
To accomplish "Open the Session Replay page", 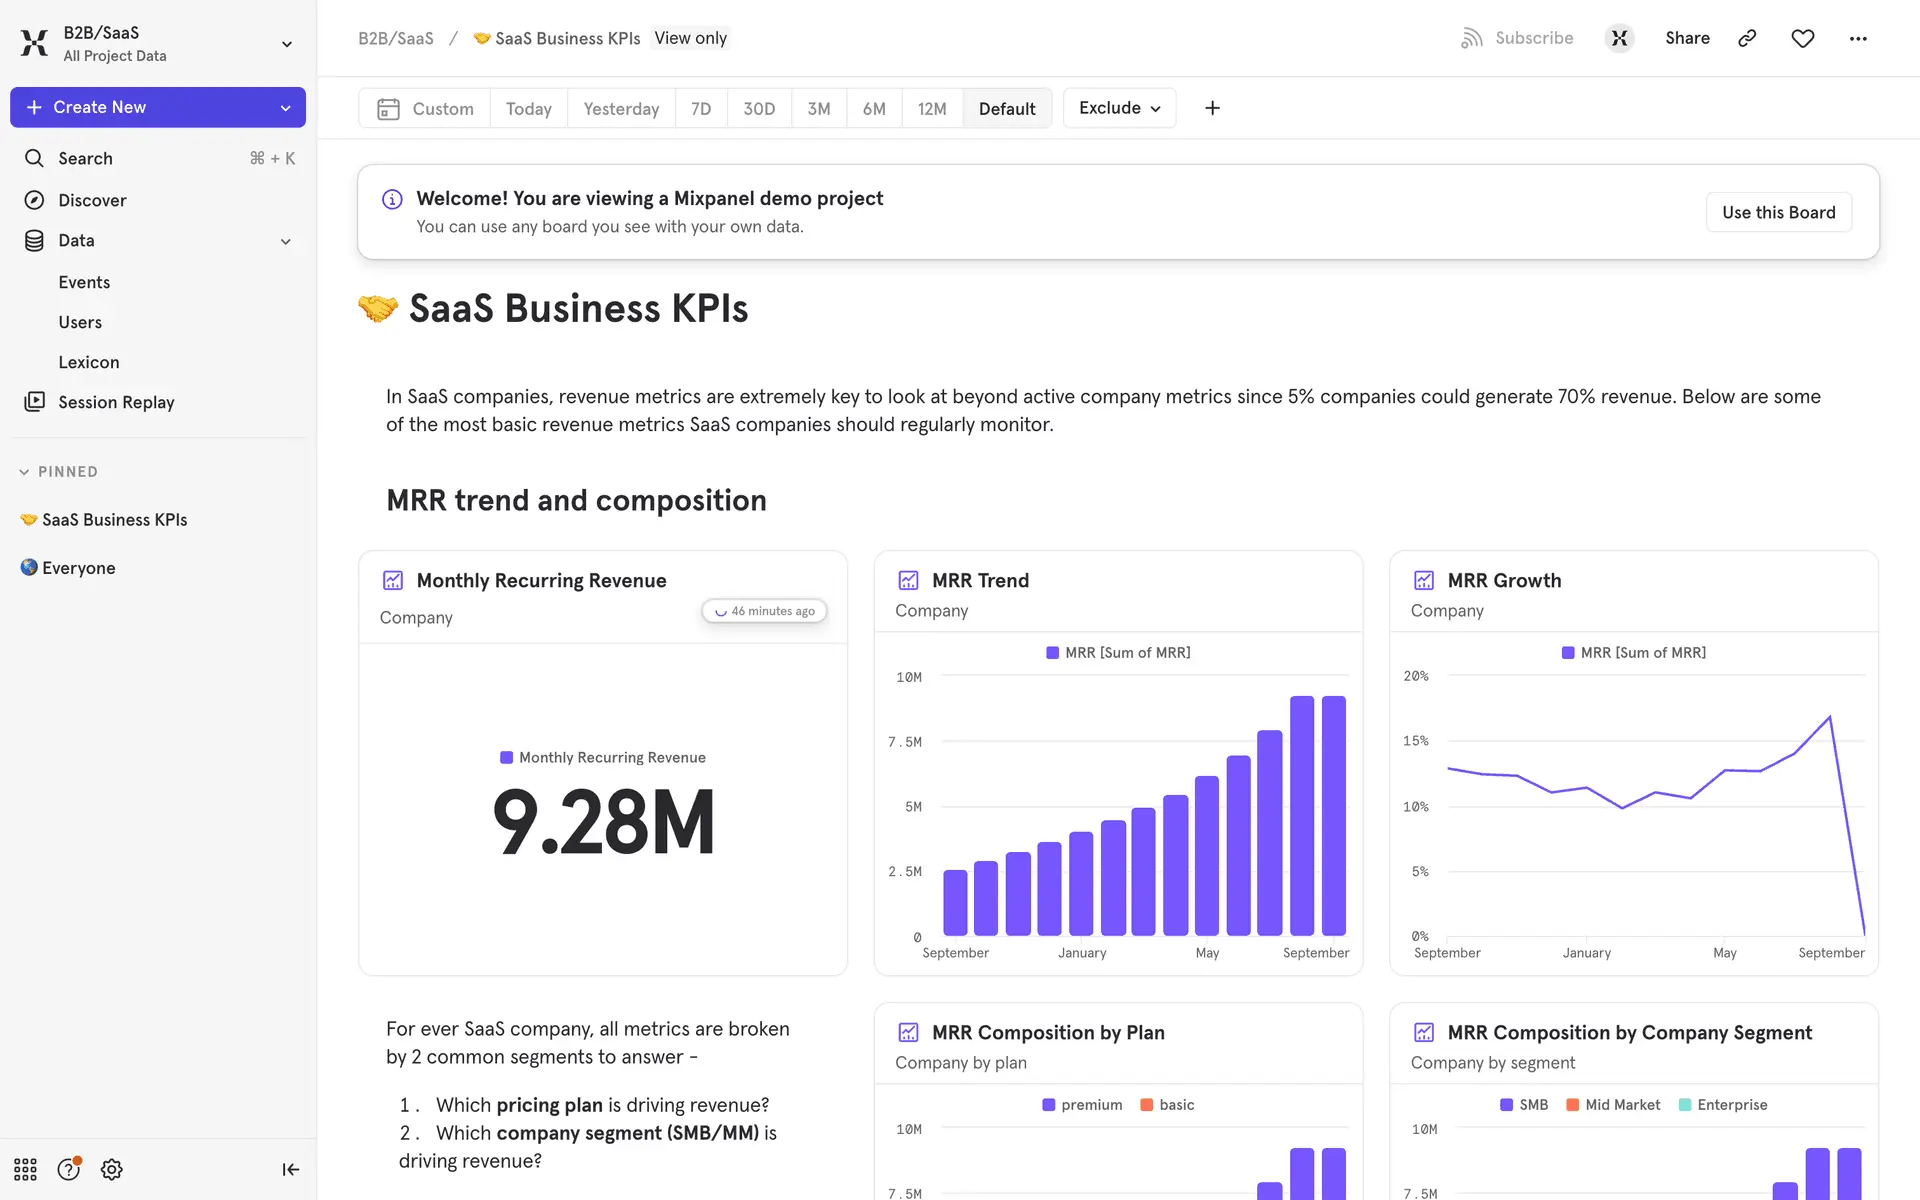I will coord(116,402).
